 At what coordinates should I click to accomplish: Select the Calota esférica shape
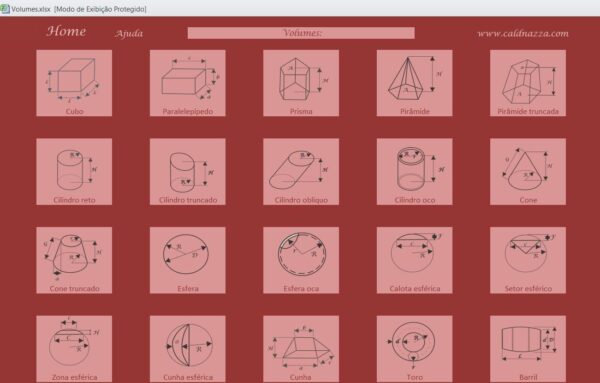tap(414, 260)
